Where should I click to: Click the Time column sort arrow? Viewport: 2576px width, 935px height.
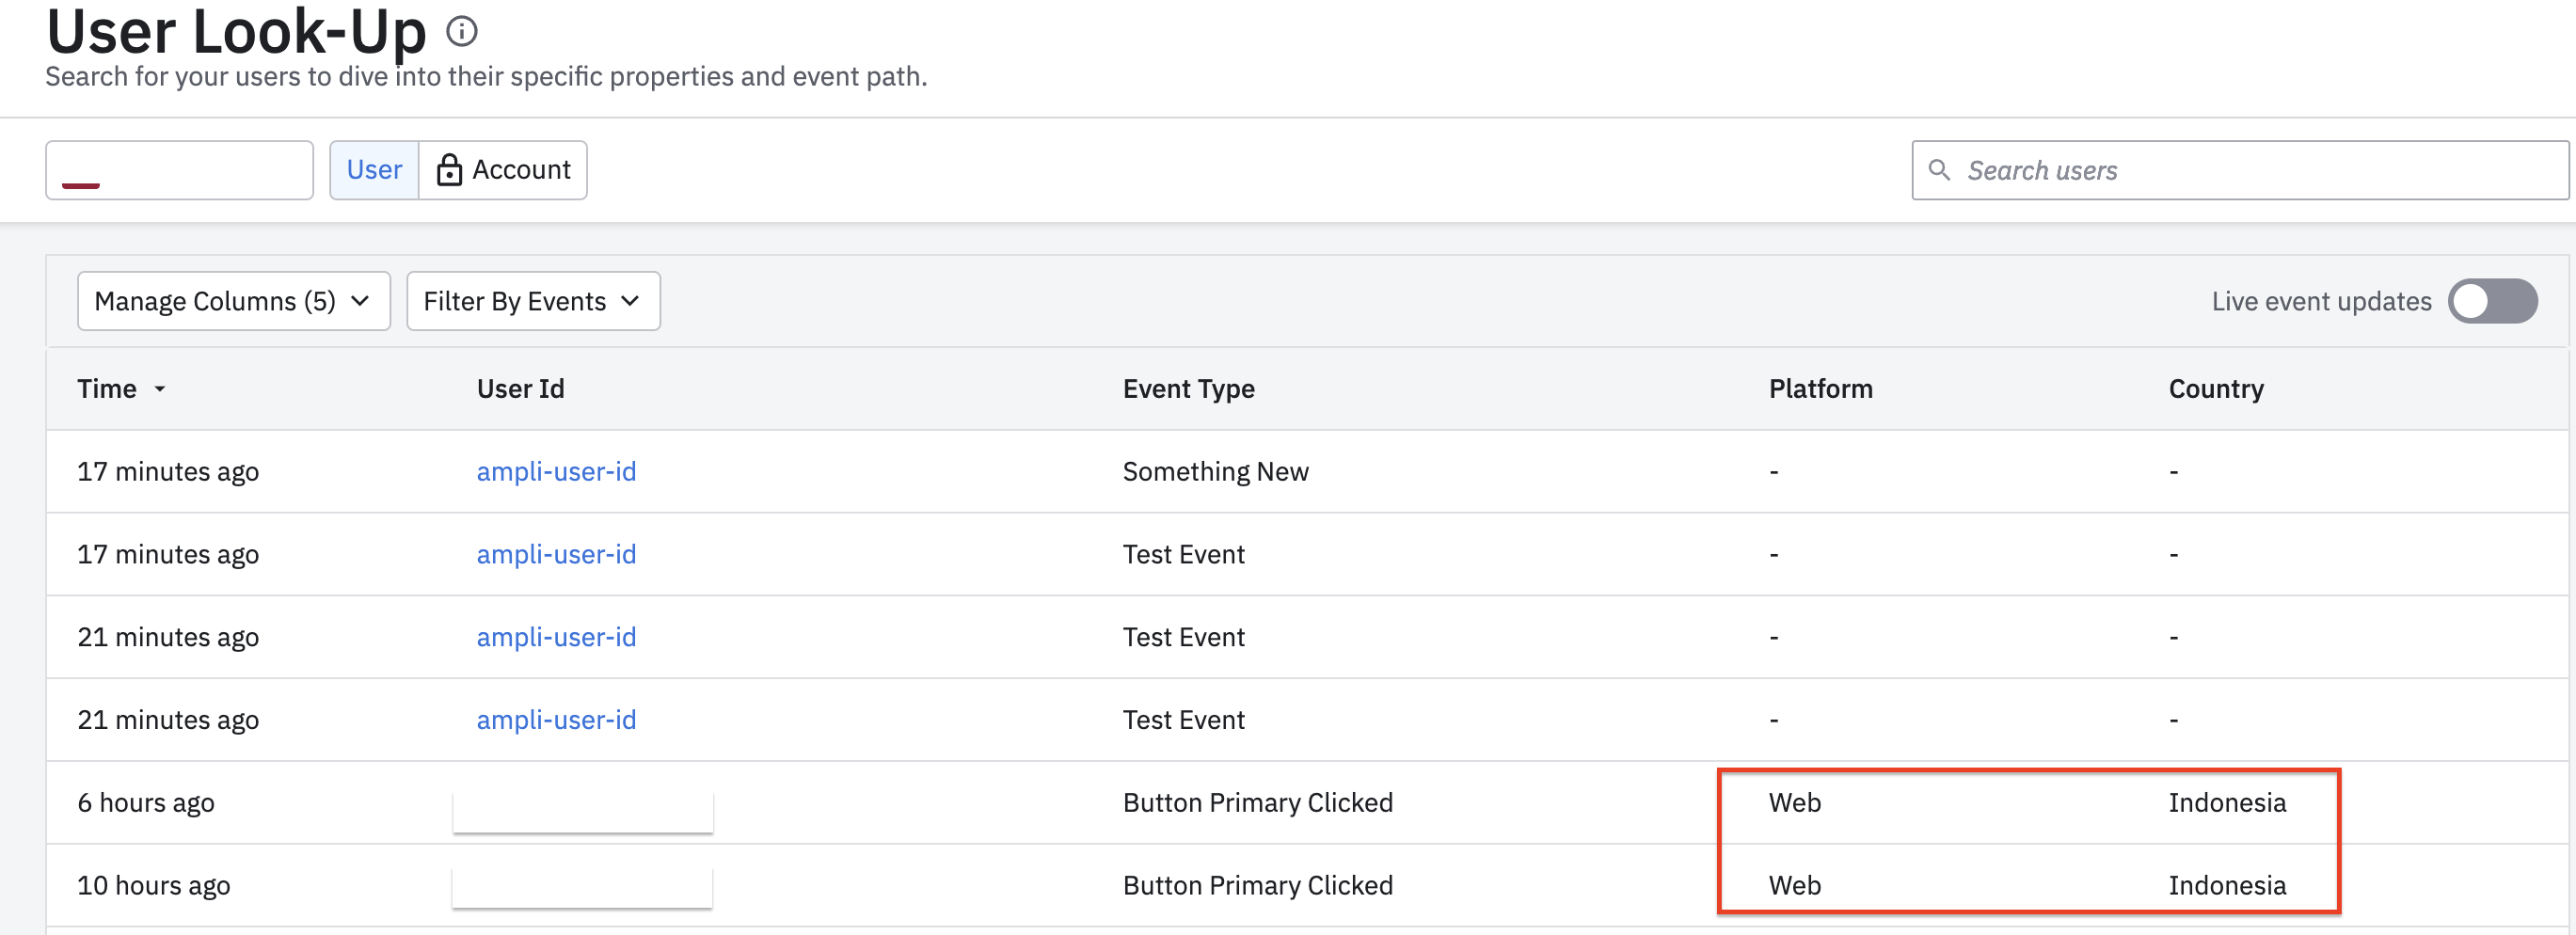point(160,389)
